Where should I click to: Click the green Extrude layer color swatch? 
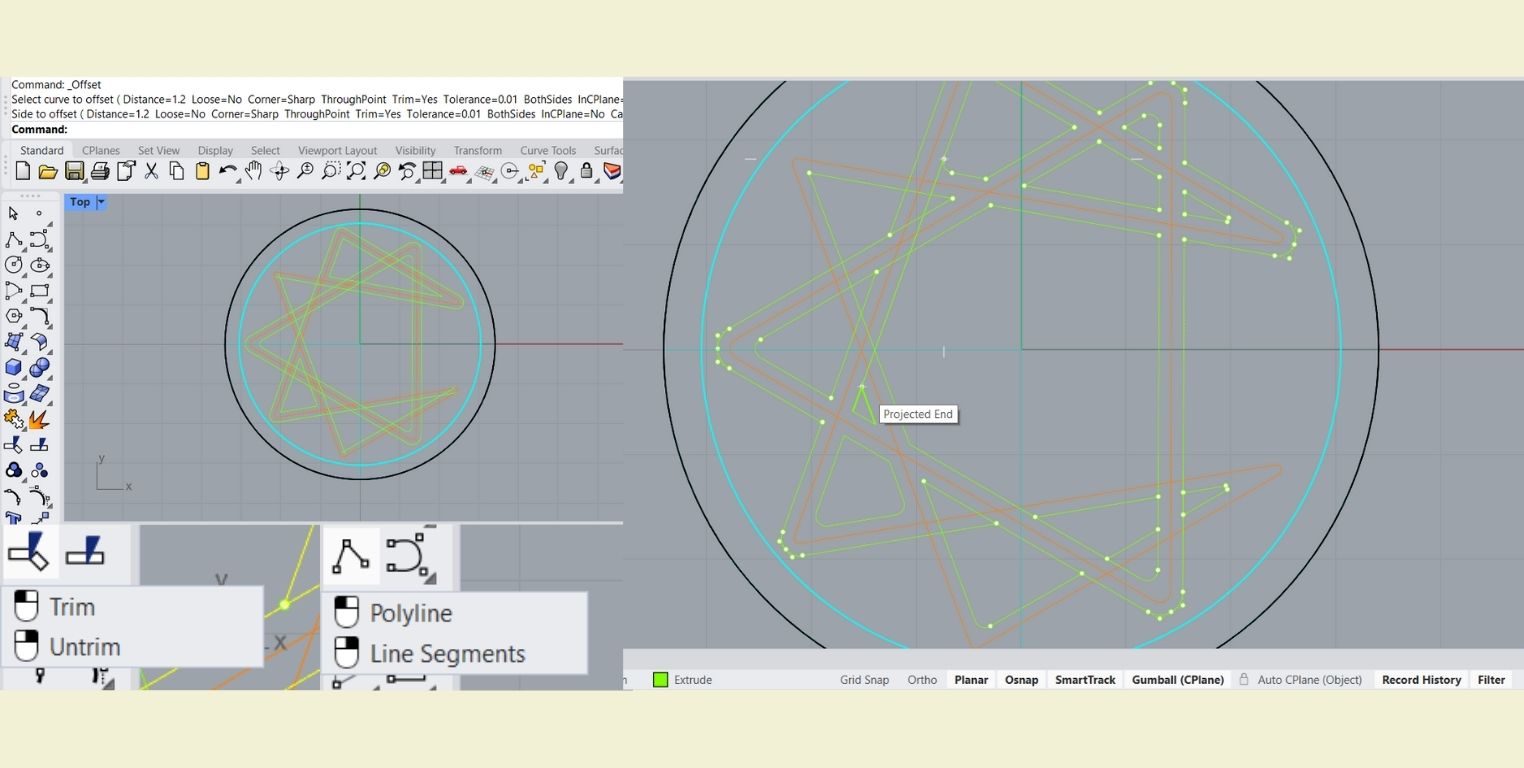coord(660,680)
